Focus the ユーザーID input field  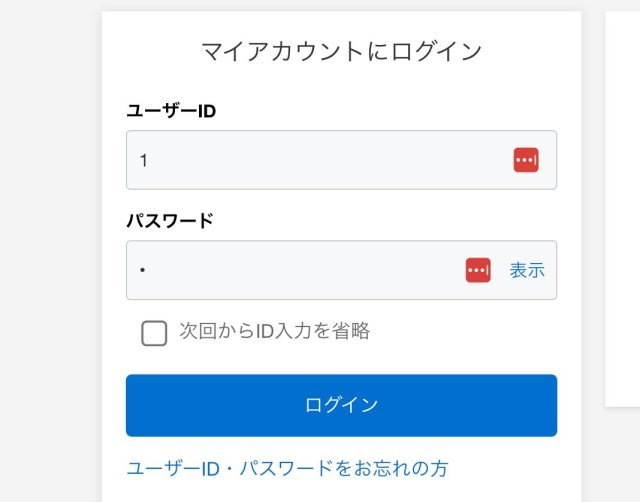pos(320,160)
